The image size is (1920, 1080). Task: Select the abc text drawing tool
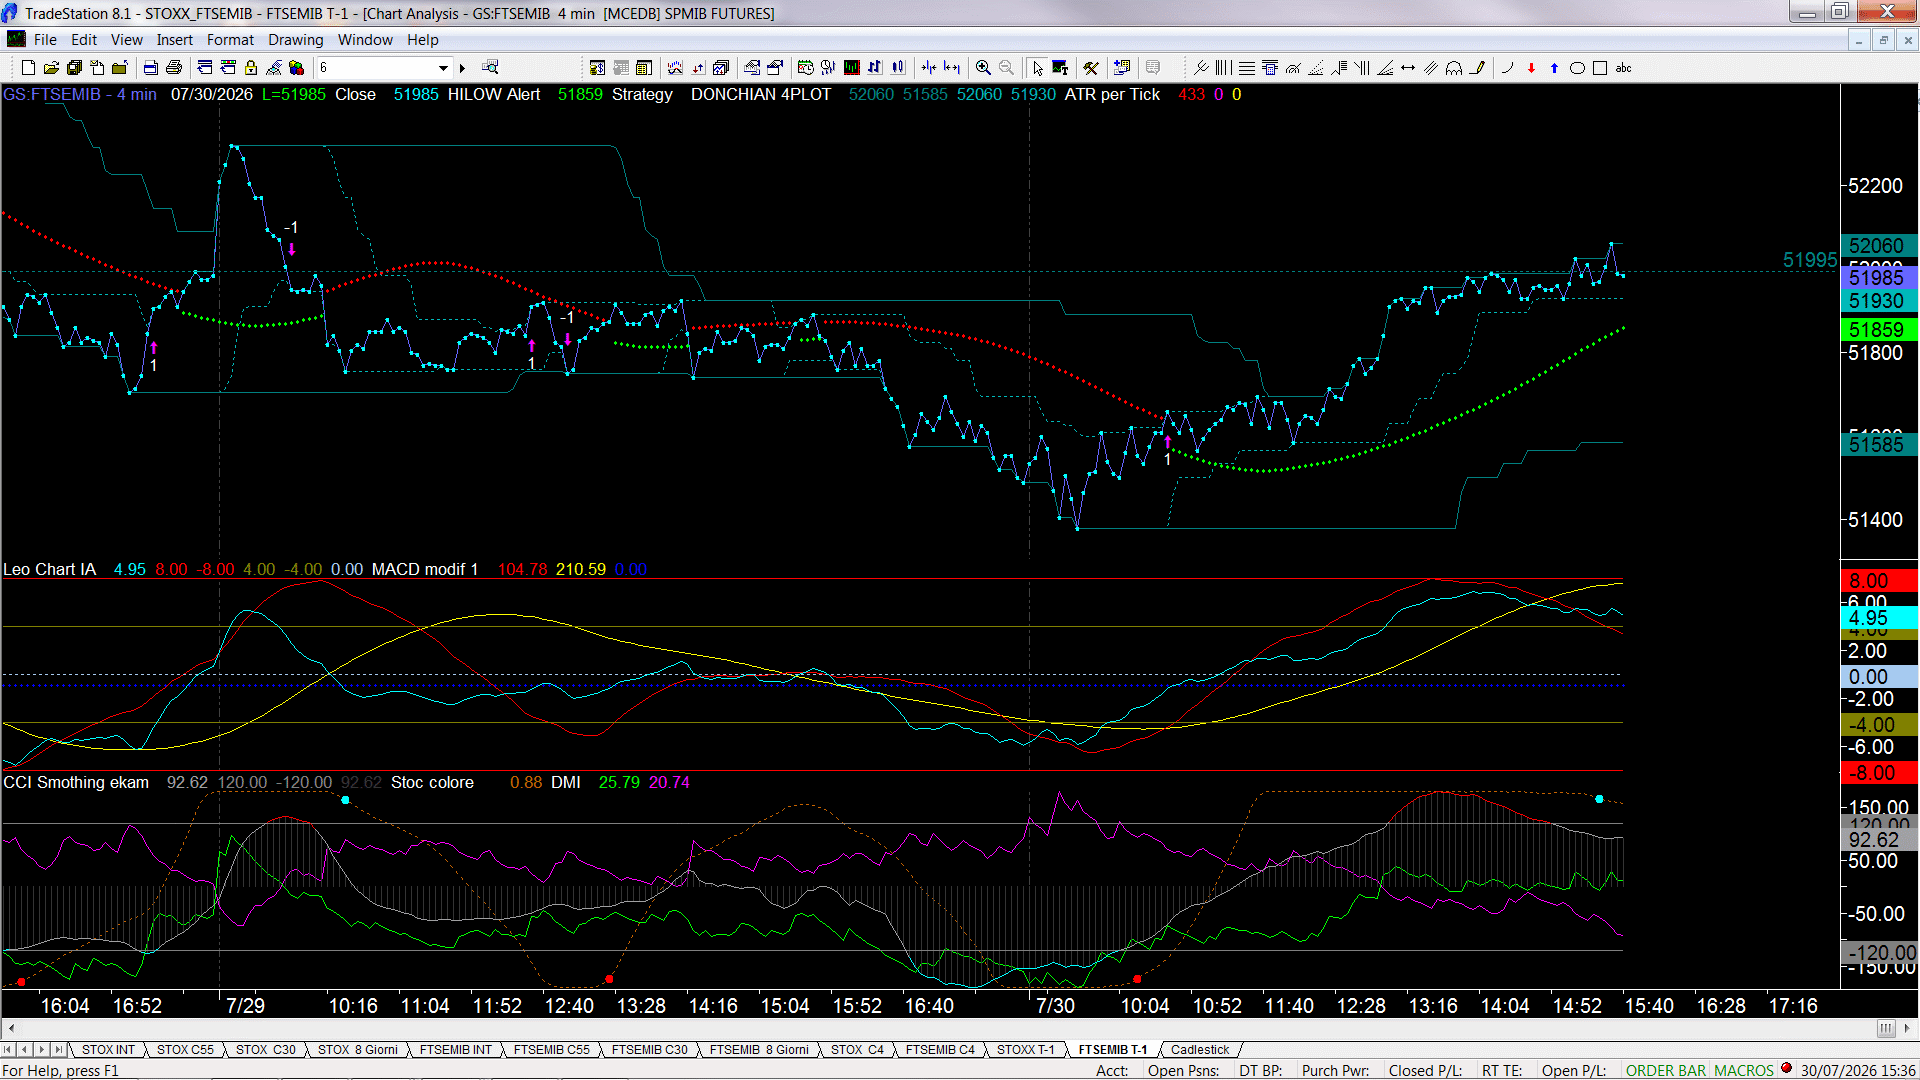(x=1624, y=68)
